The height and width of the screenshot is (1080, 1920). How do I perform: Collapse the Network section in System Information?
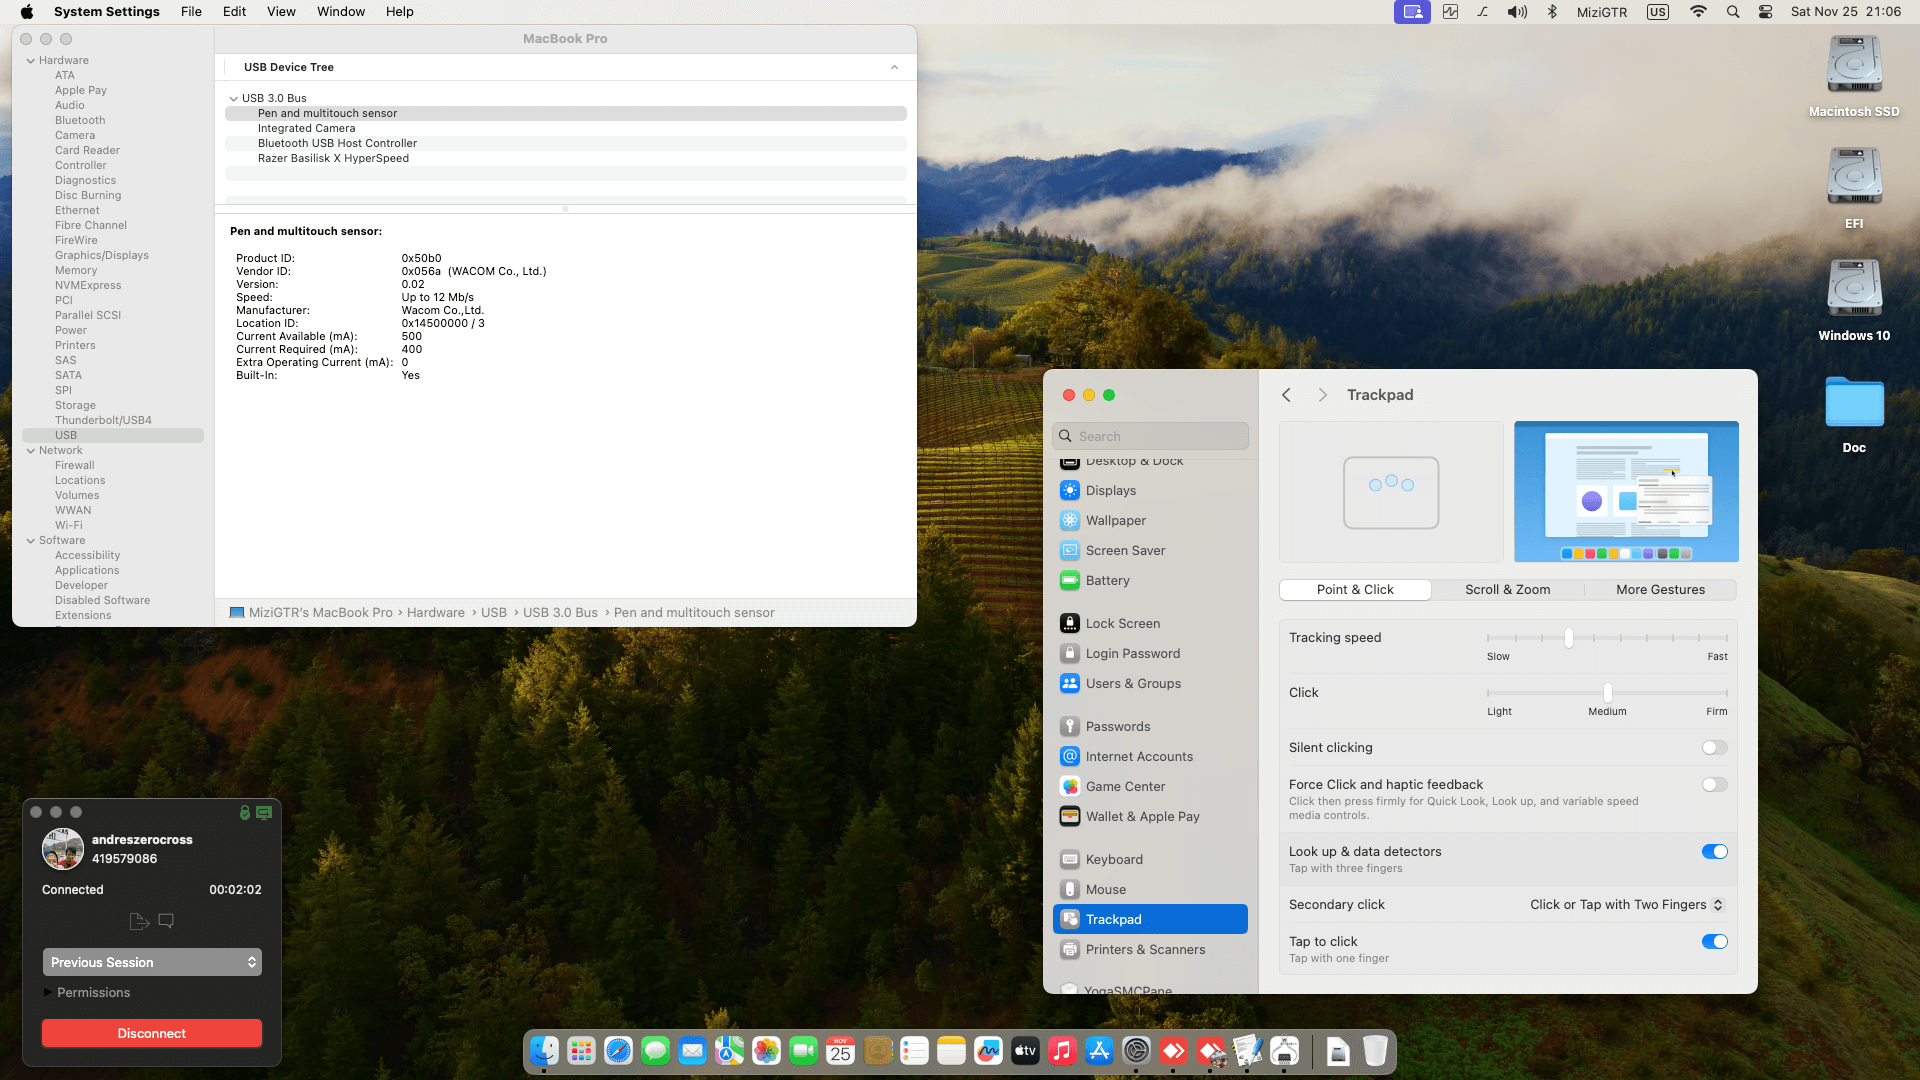31,451
